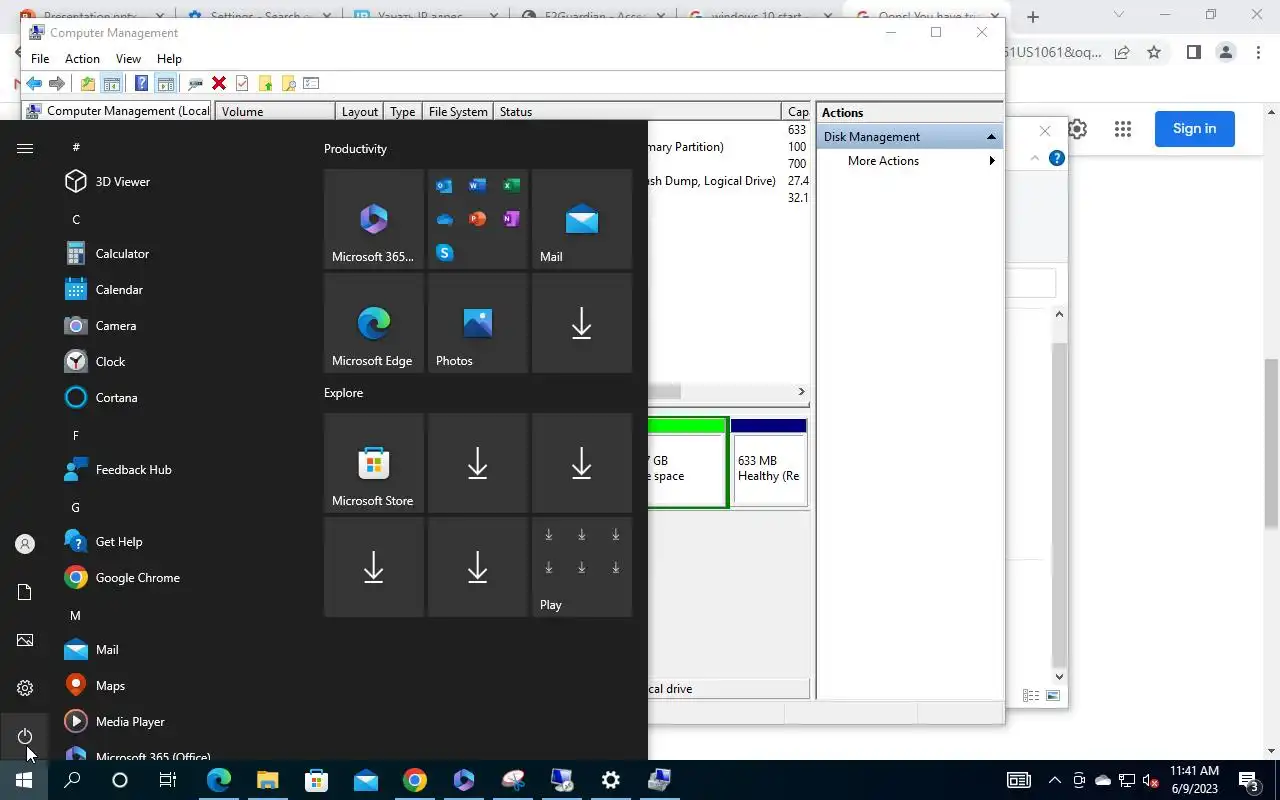Click the Up one level folder icon
The height and width of the screenshot is (800, 1280).
click(88, 84)
